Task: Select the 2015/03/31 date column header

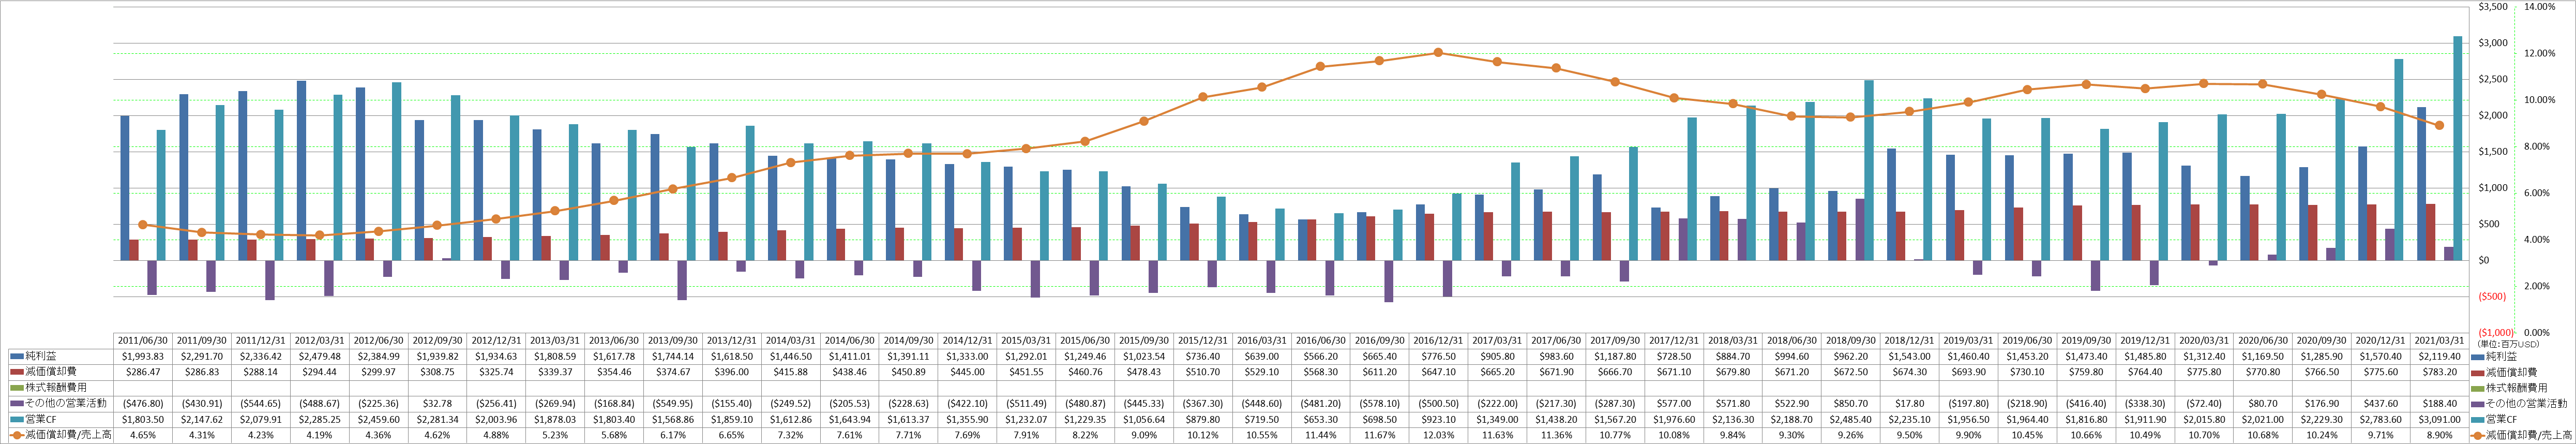Action: (x=1025, y=340)
